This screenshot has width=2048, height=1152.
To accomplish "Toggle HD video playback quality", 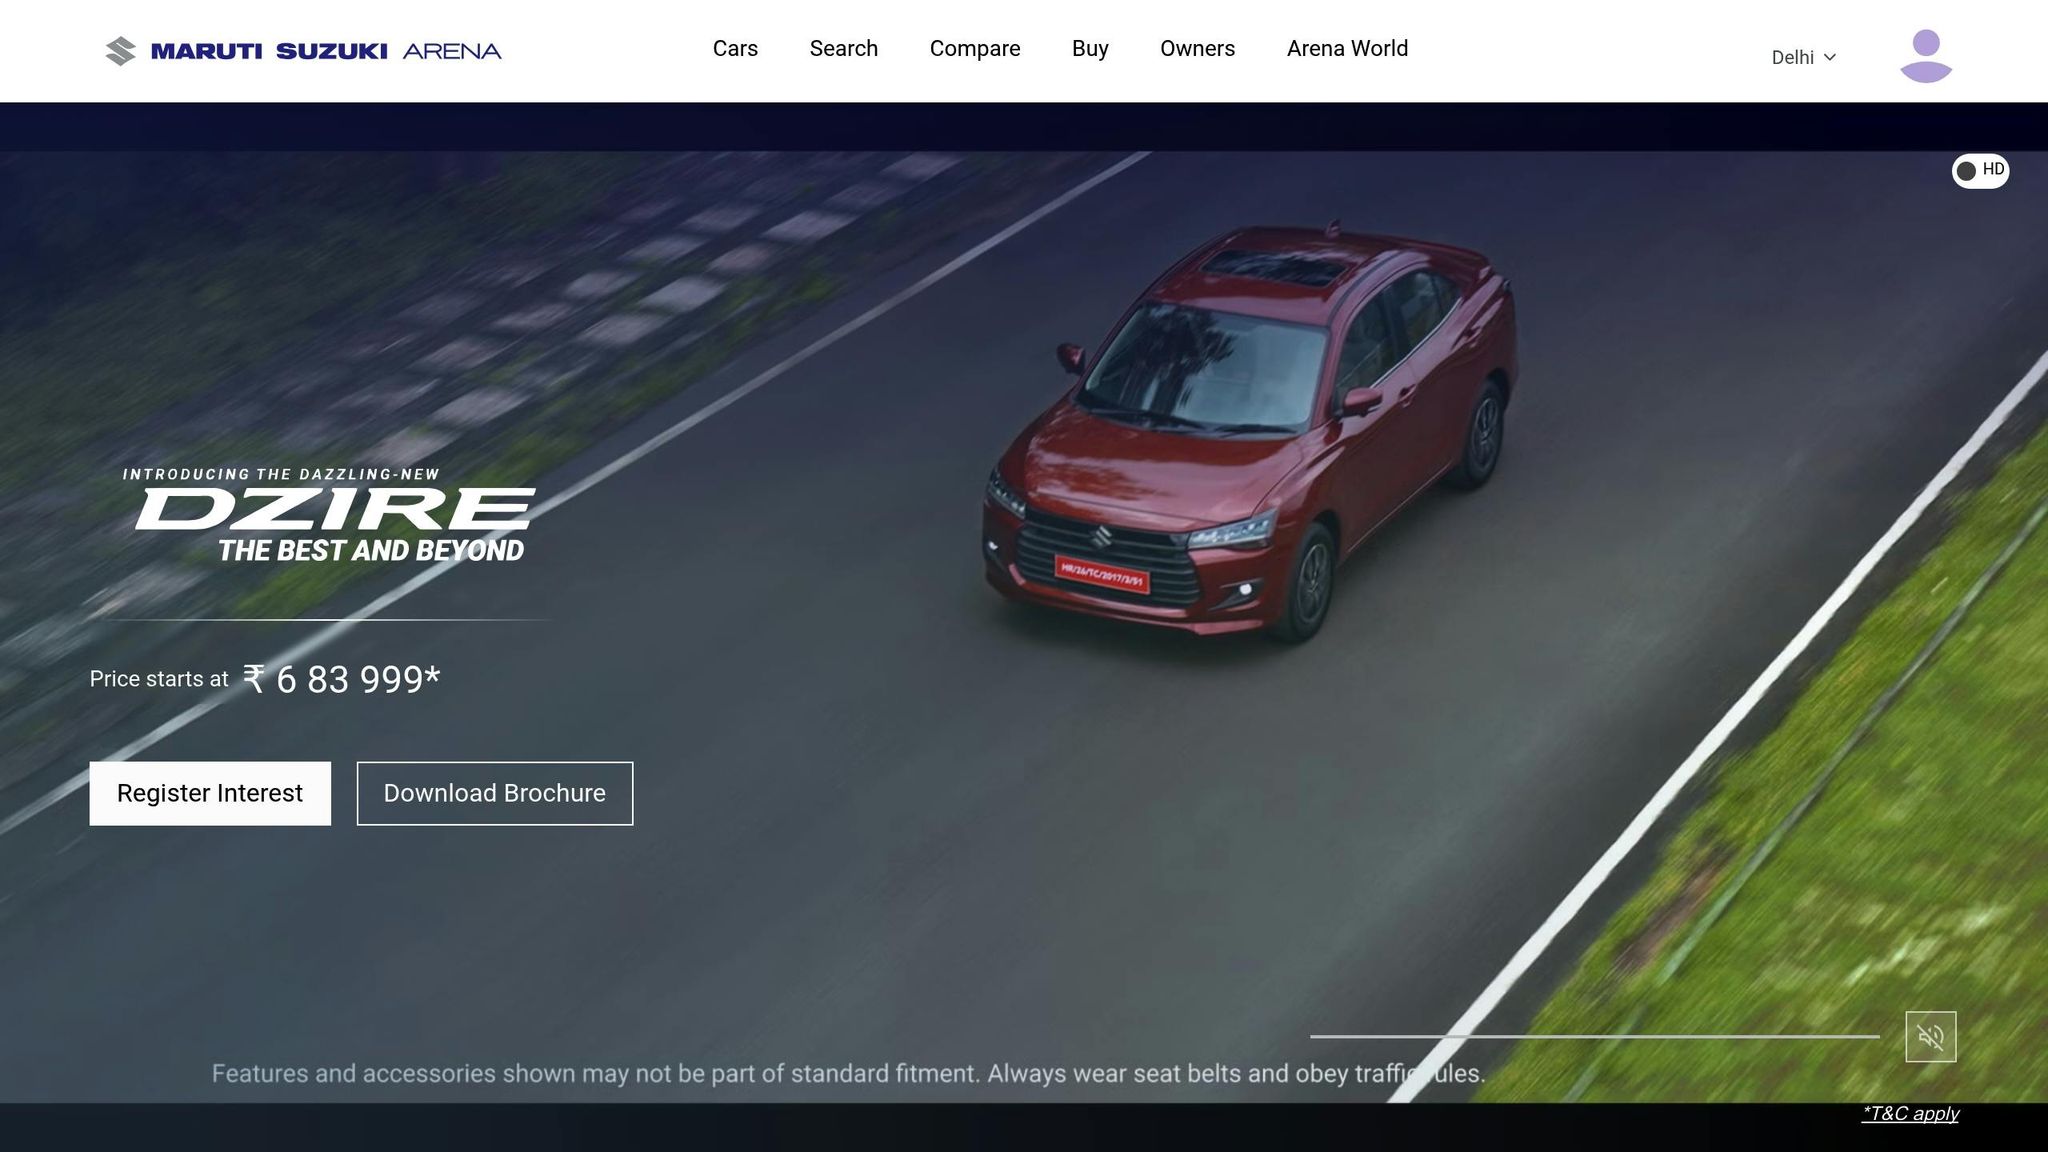I will 1981,170.
